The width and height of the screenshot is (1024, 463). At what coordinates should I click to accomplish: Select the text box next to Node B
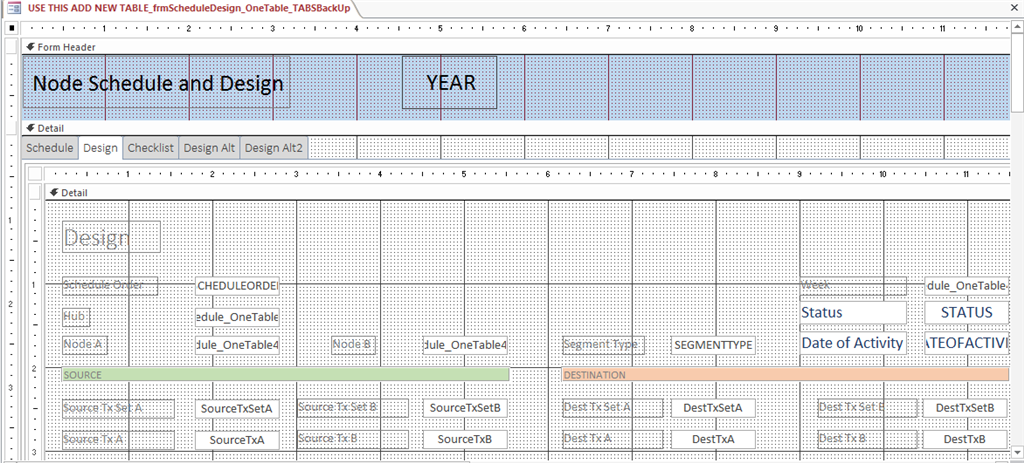[465, 345]
